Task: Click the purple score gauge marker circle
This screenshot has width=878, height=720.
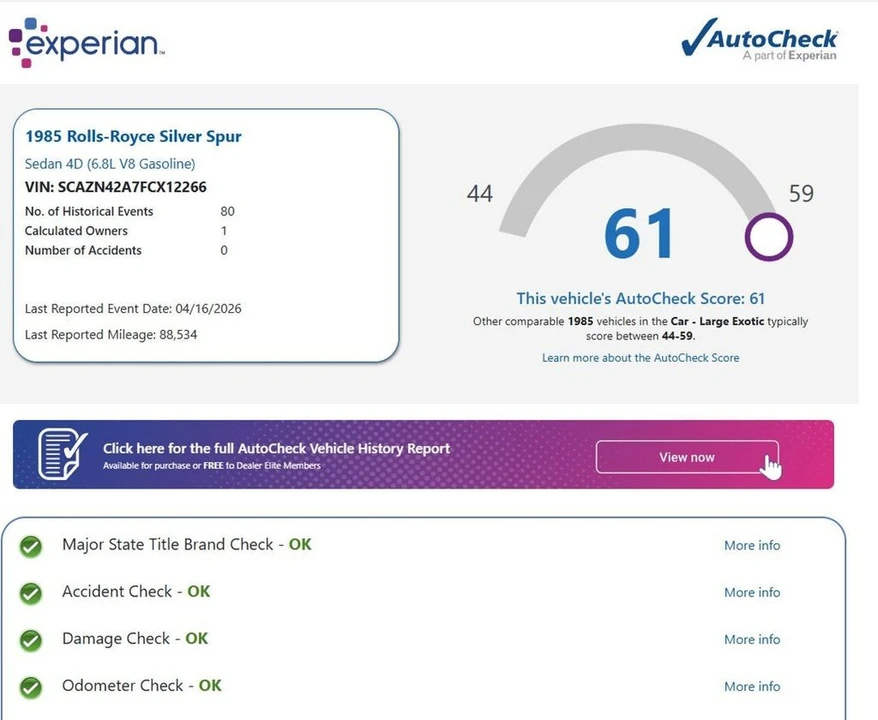Action: point(769,236)
